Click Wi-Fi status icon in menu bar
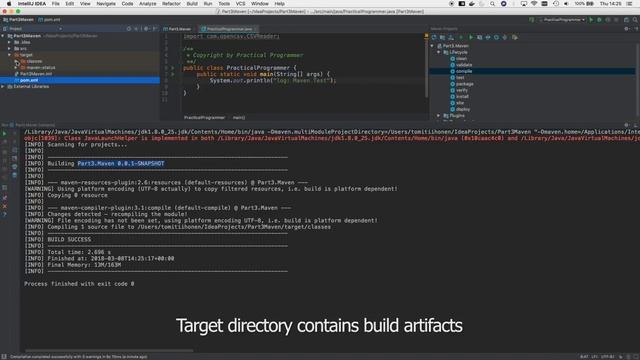Image resolution: width=640 pixels, height=360 pixels. pos(534,4)
